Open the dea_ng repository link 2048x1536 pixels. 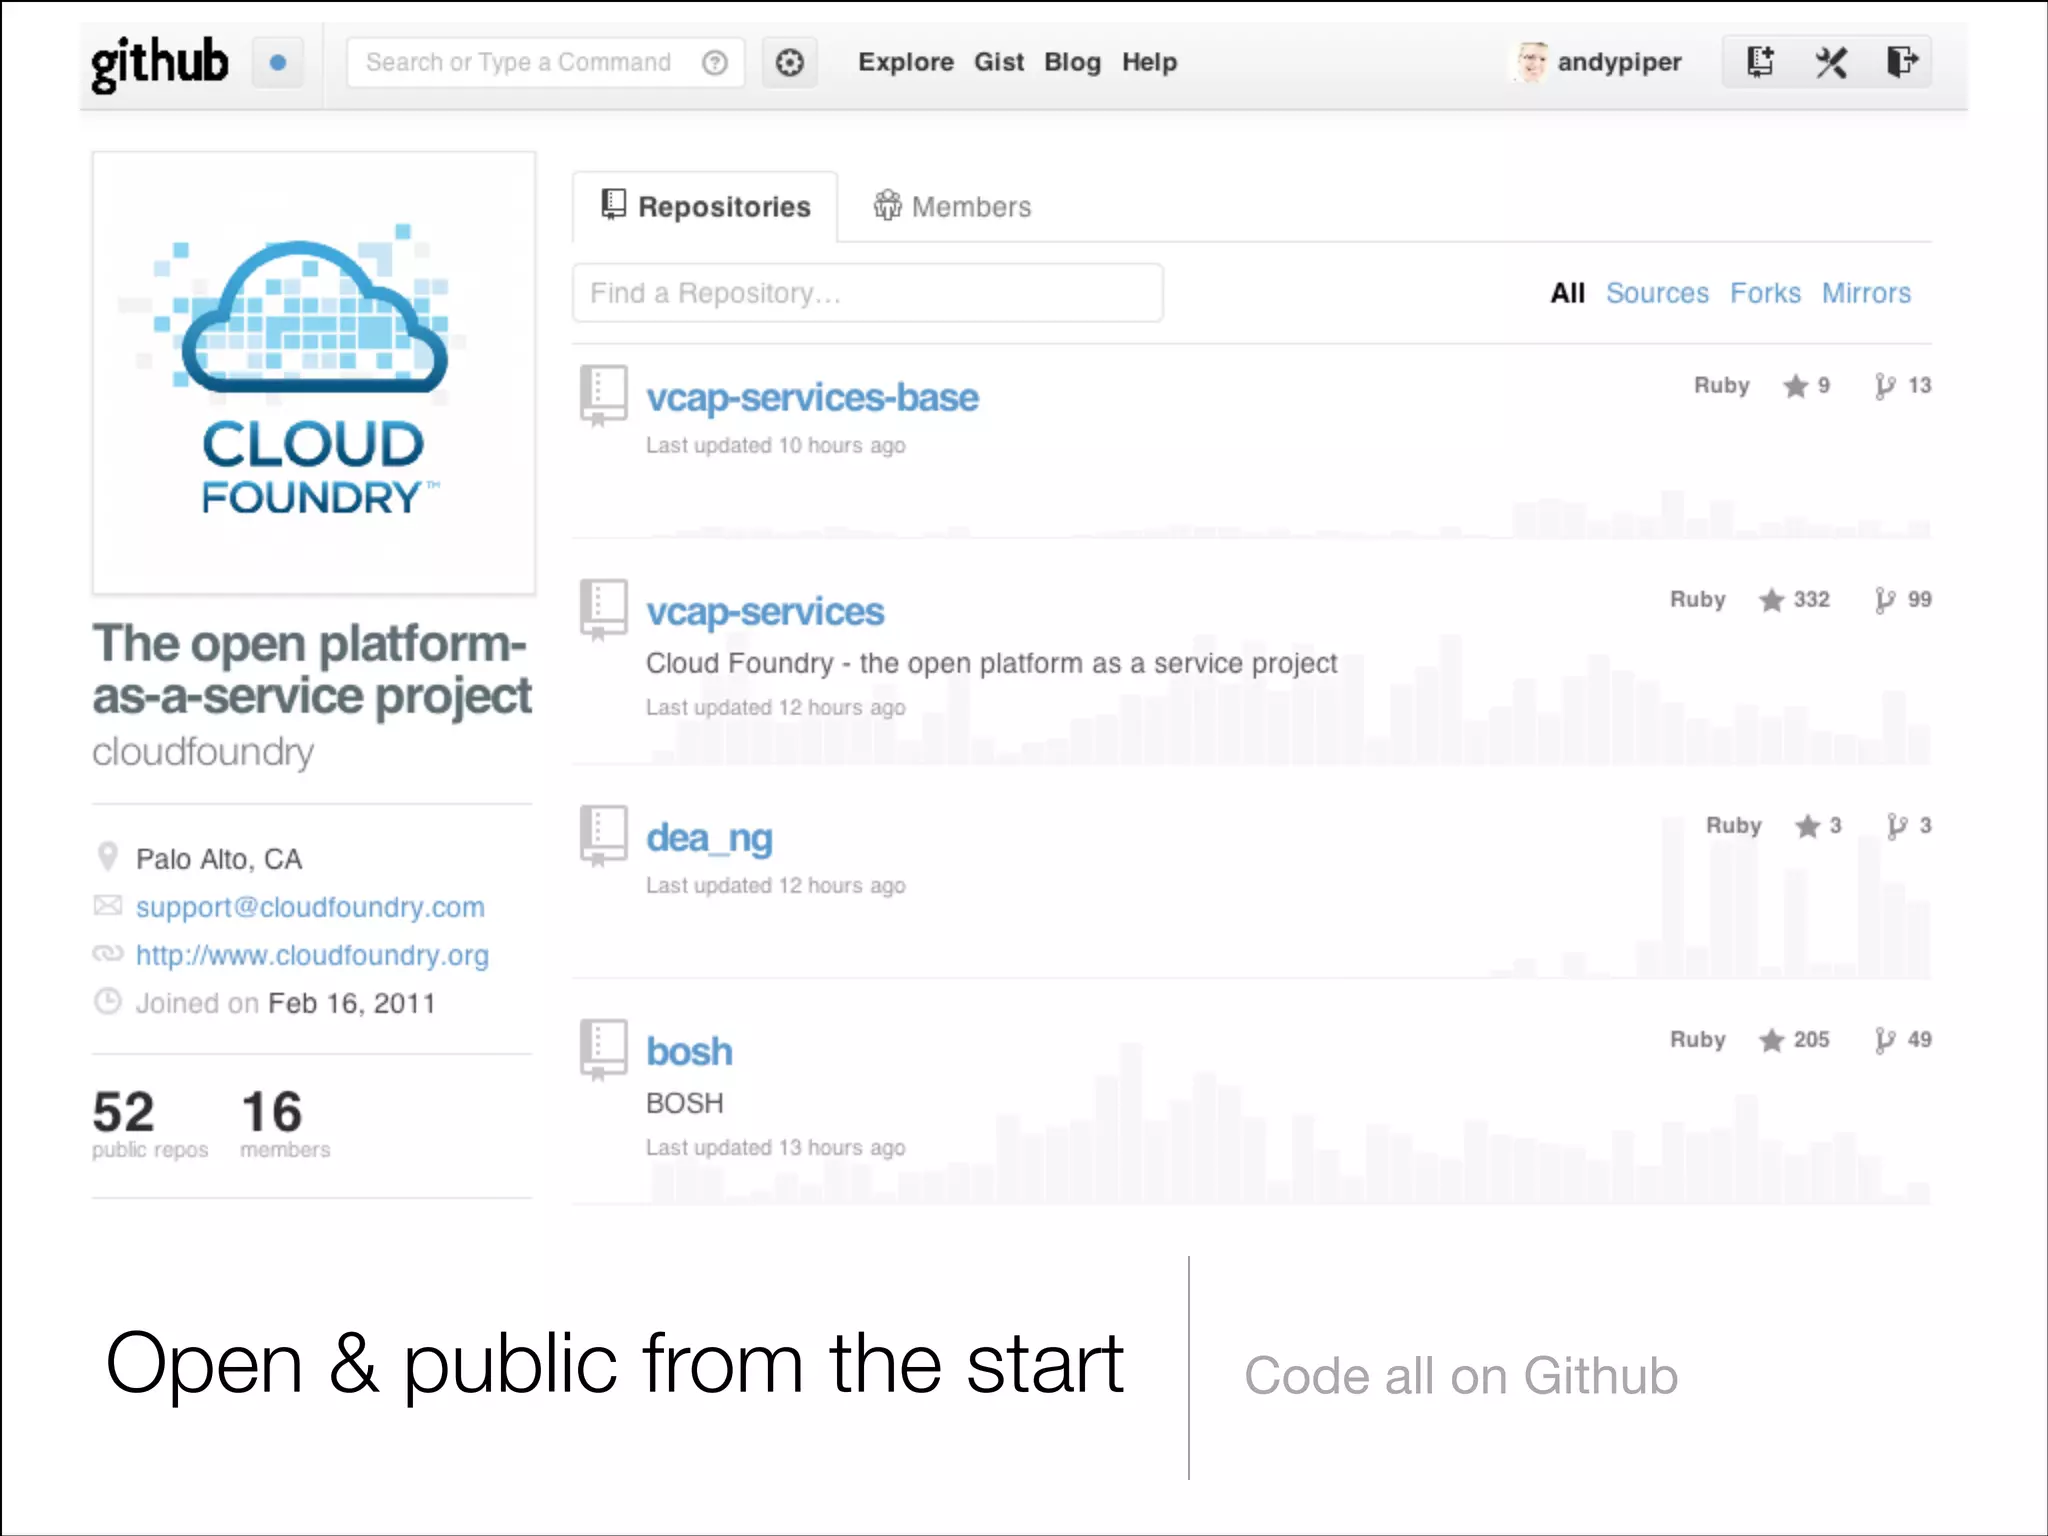709,838
